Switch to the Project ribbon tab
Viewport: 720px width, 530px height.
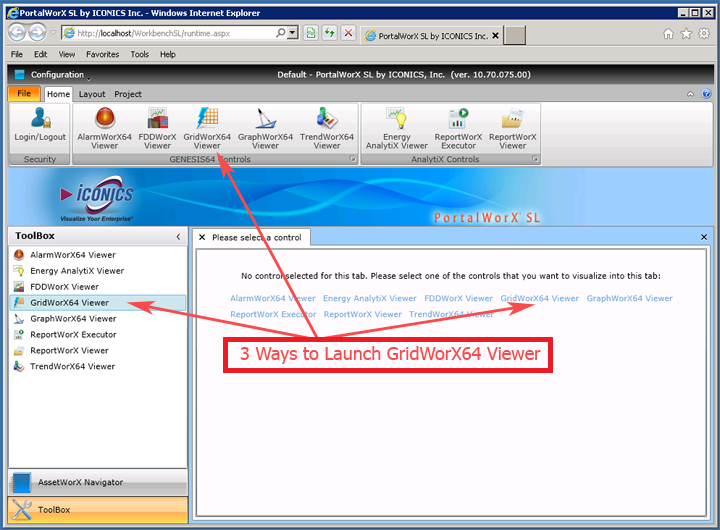click(128, 94)
